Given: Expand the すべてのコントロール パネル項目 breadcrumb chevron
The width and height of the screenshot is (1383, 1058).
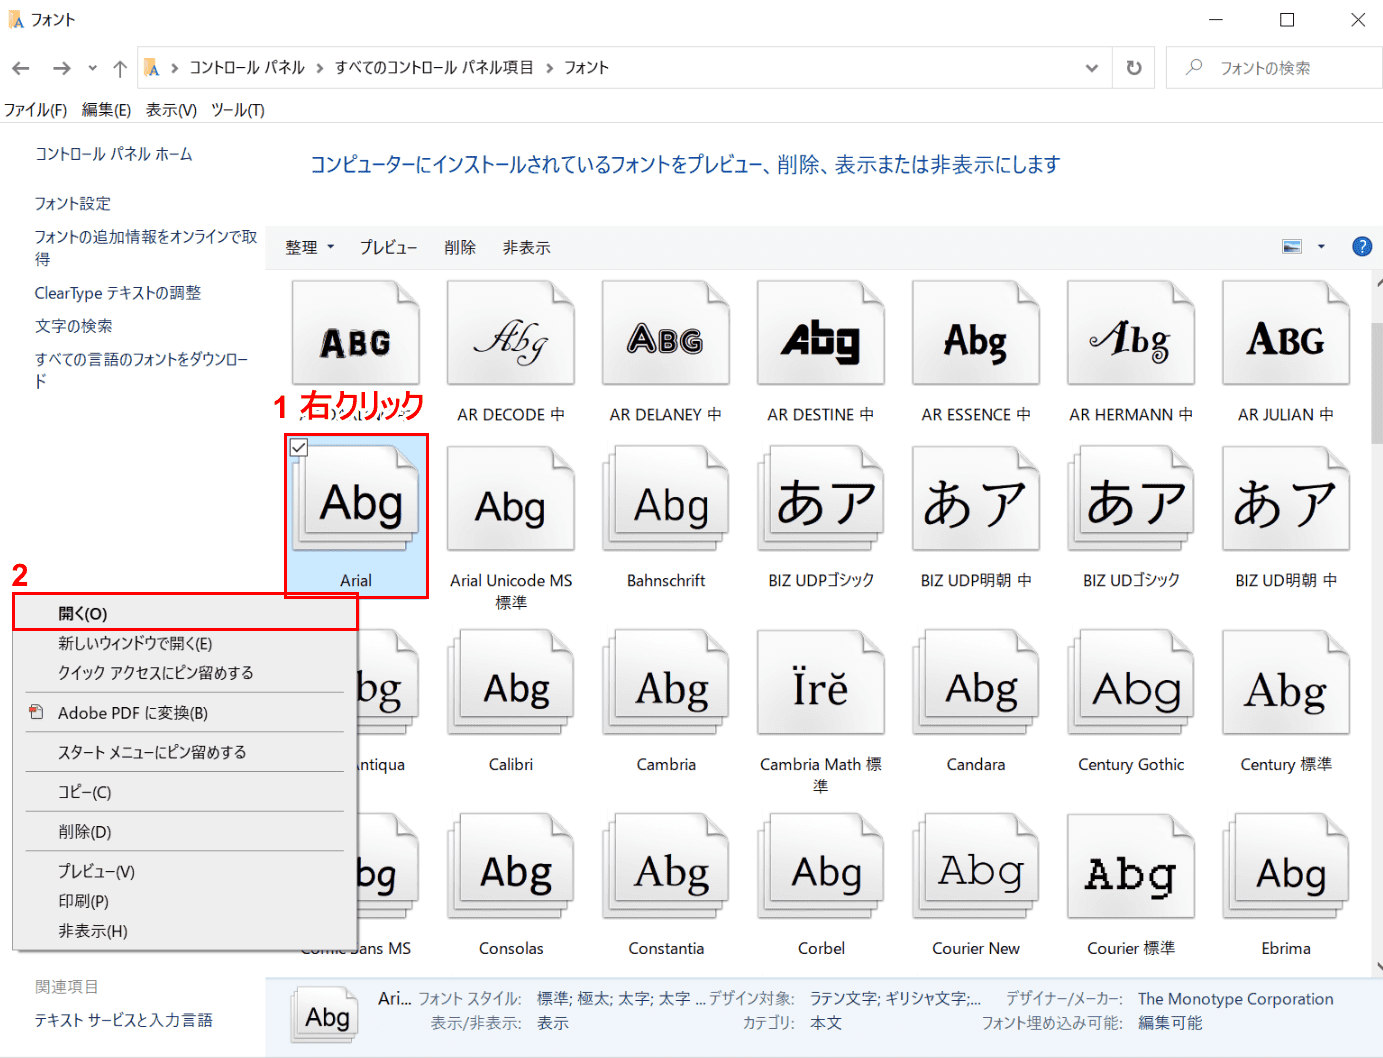Looking at the screenshot, I should [549, 68].
